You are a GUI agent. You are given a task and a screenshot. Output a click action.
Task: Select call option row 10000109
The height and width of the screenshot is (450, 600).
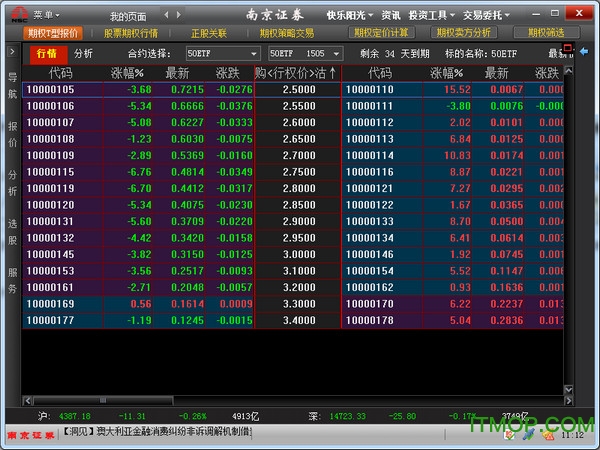(x=138, y=155)
